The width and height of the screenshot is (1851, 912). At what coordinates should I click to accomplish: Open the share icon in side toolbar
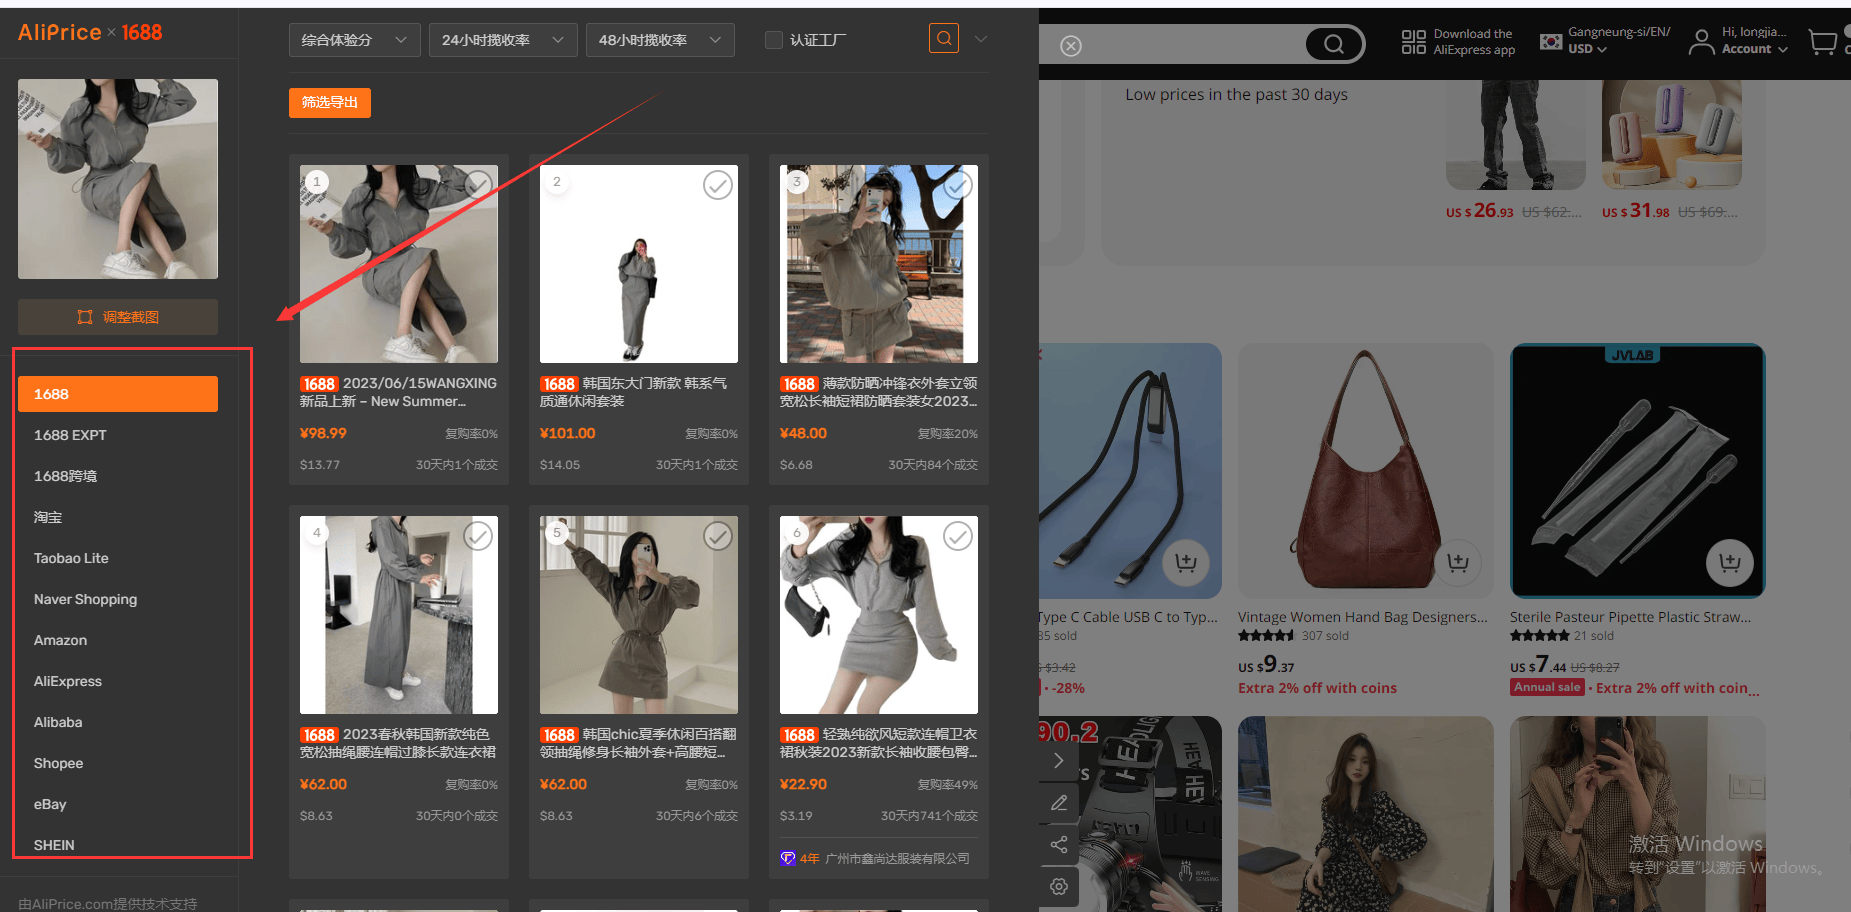[x=1059, y=845]
